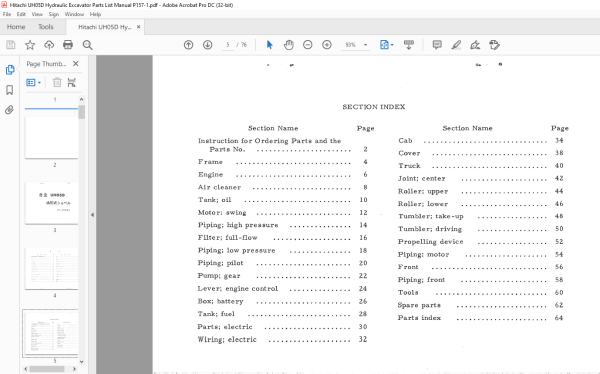
Task: Go to the next page
Action: click(207, 45)
